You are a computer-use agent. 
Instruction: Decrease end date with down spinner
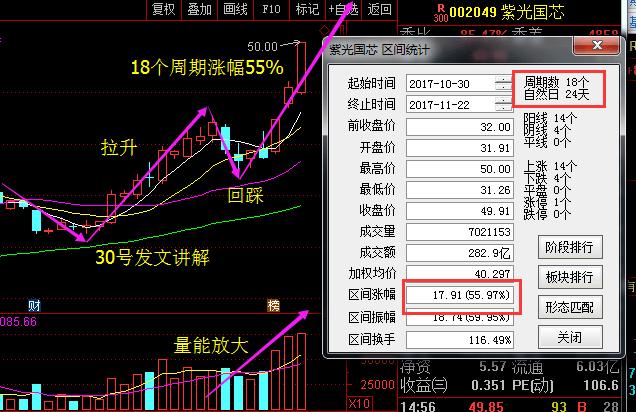point(503,109)
